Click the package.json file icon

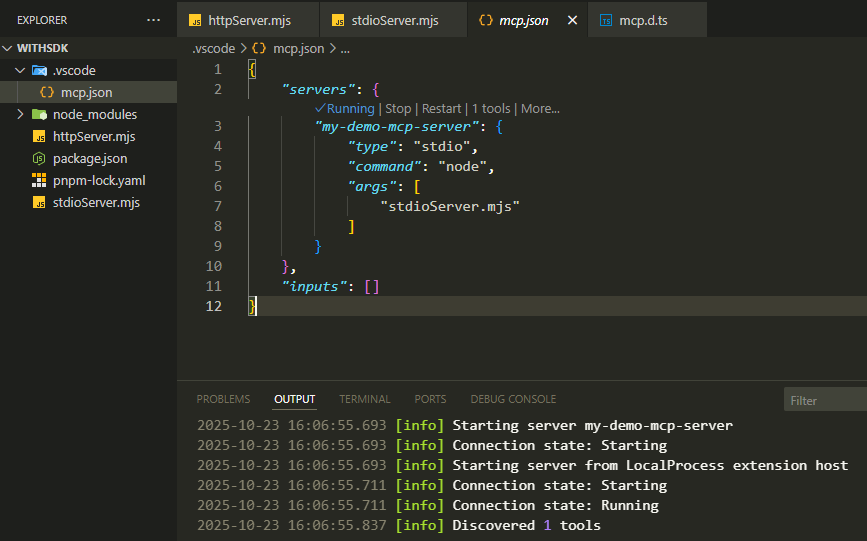pyautogui.click(x=39, y=159)
